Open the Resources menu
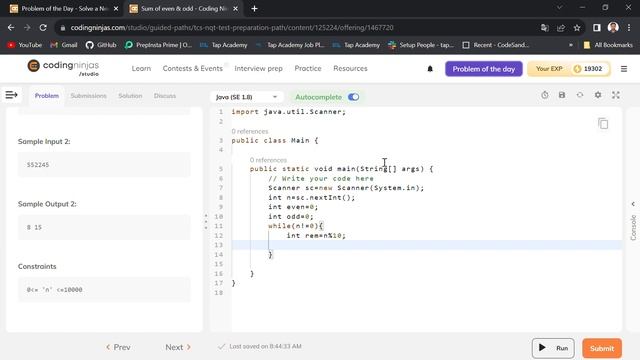The width and height of the screenshot is (640, 360). point(350,69)
